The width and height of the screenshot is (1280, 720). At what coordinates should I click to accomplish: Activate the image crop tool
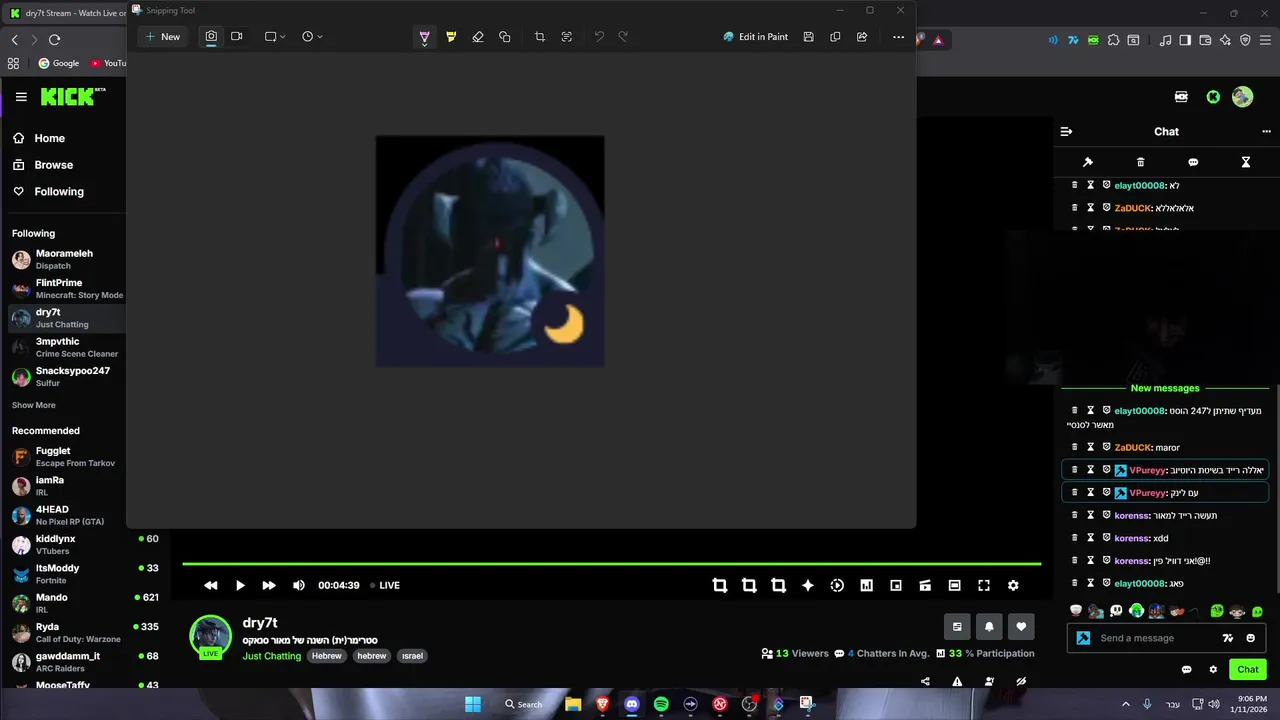[x=540, y=37]
